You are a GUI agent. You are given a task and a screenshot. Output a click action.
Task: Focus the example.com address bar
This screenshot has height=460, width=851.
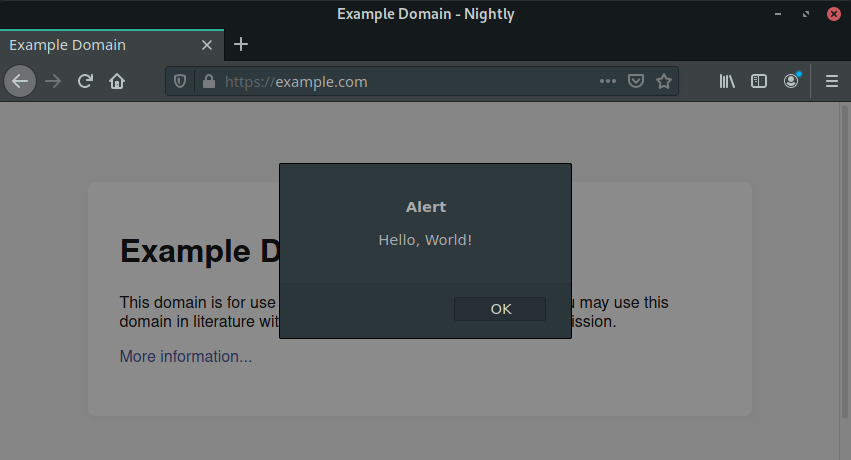pyautogui.click(x=400, y=82)
